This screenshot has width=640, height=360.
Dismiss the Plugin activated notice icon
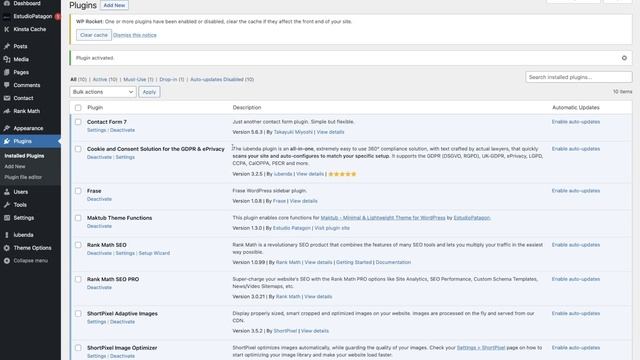tap(624, 58)
